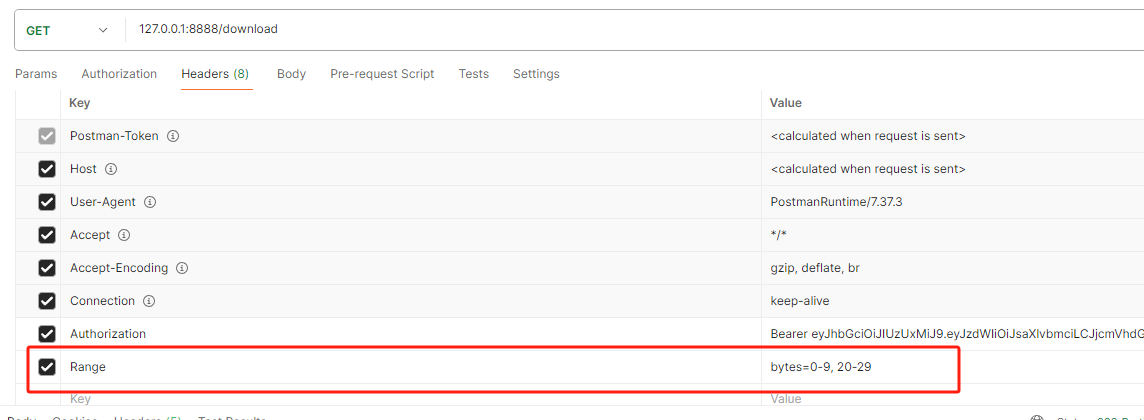This screenshot has height=420, width=1144.
Task: Click the info icon next to Accept
Action: [124, 236]
